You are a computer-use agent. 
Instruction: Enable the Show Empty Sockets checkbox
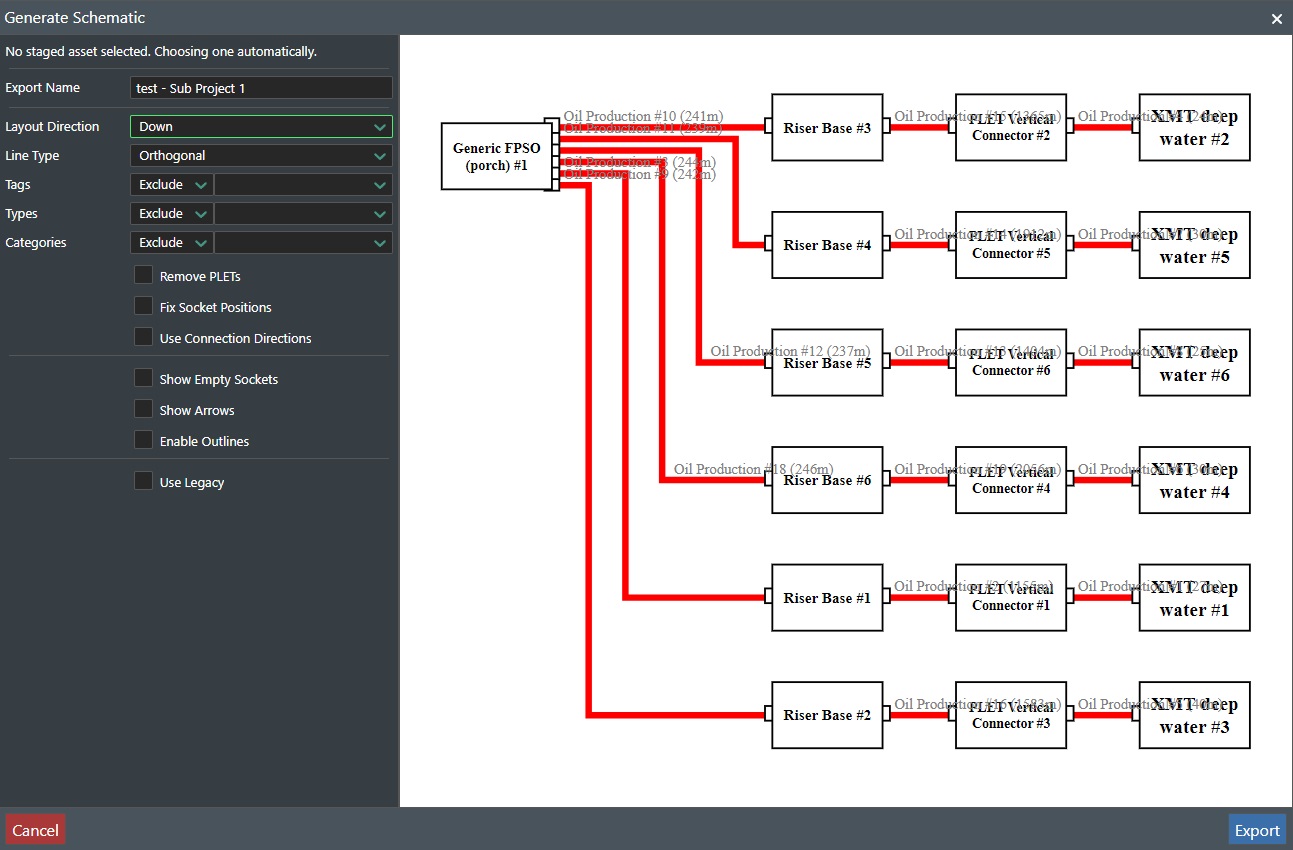(x=144, y=378)
